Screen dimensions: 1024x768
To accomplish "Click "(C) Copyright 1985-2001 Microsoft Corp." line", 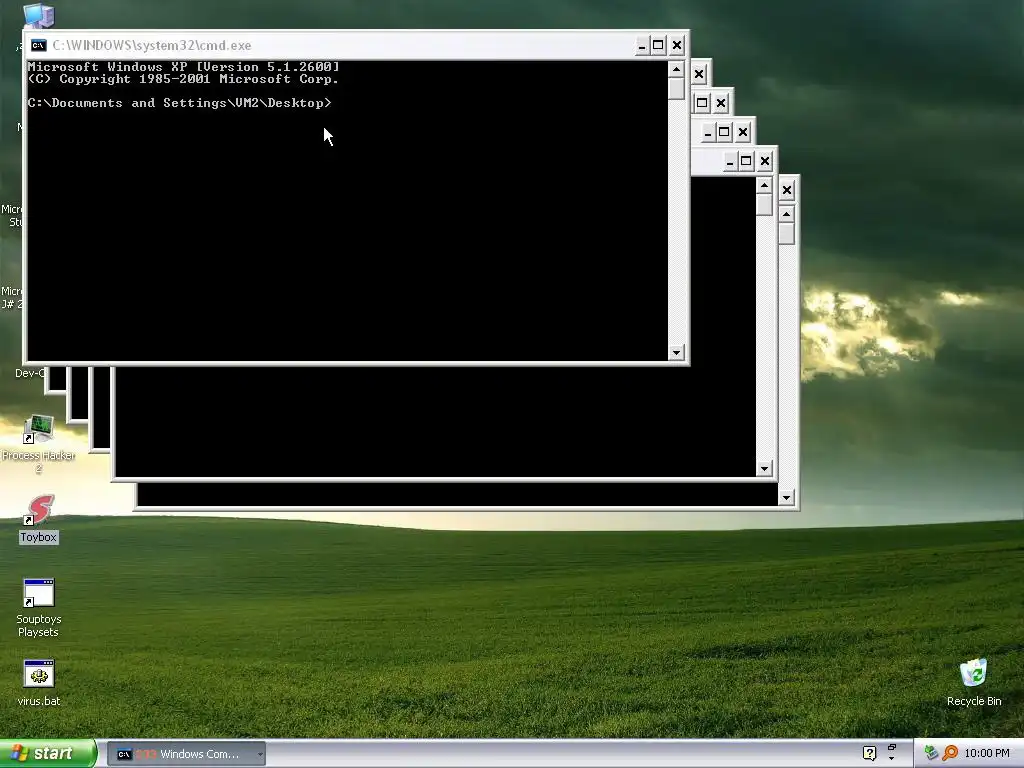I will [184, 79].
